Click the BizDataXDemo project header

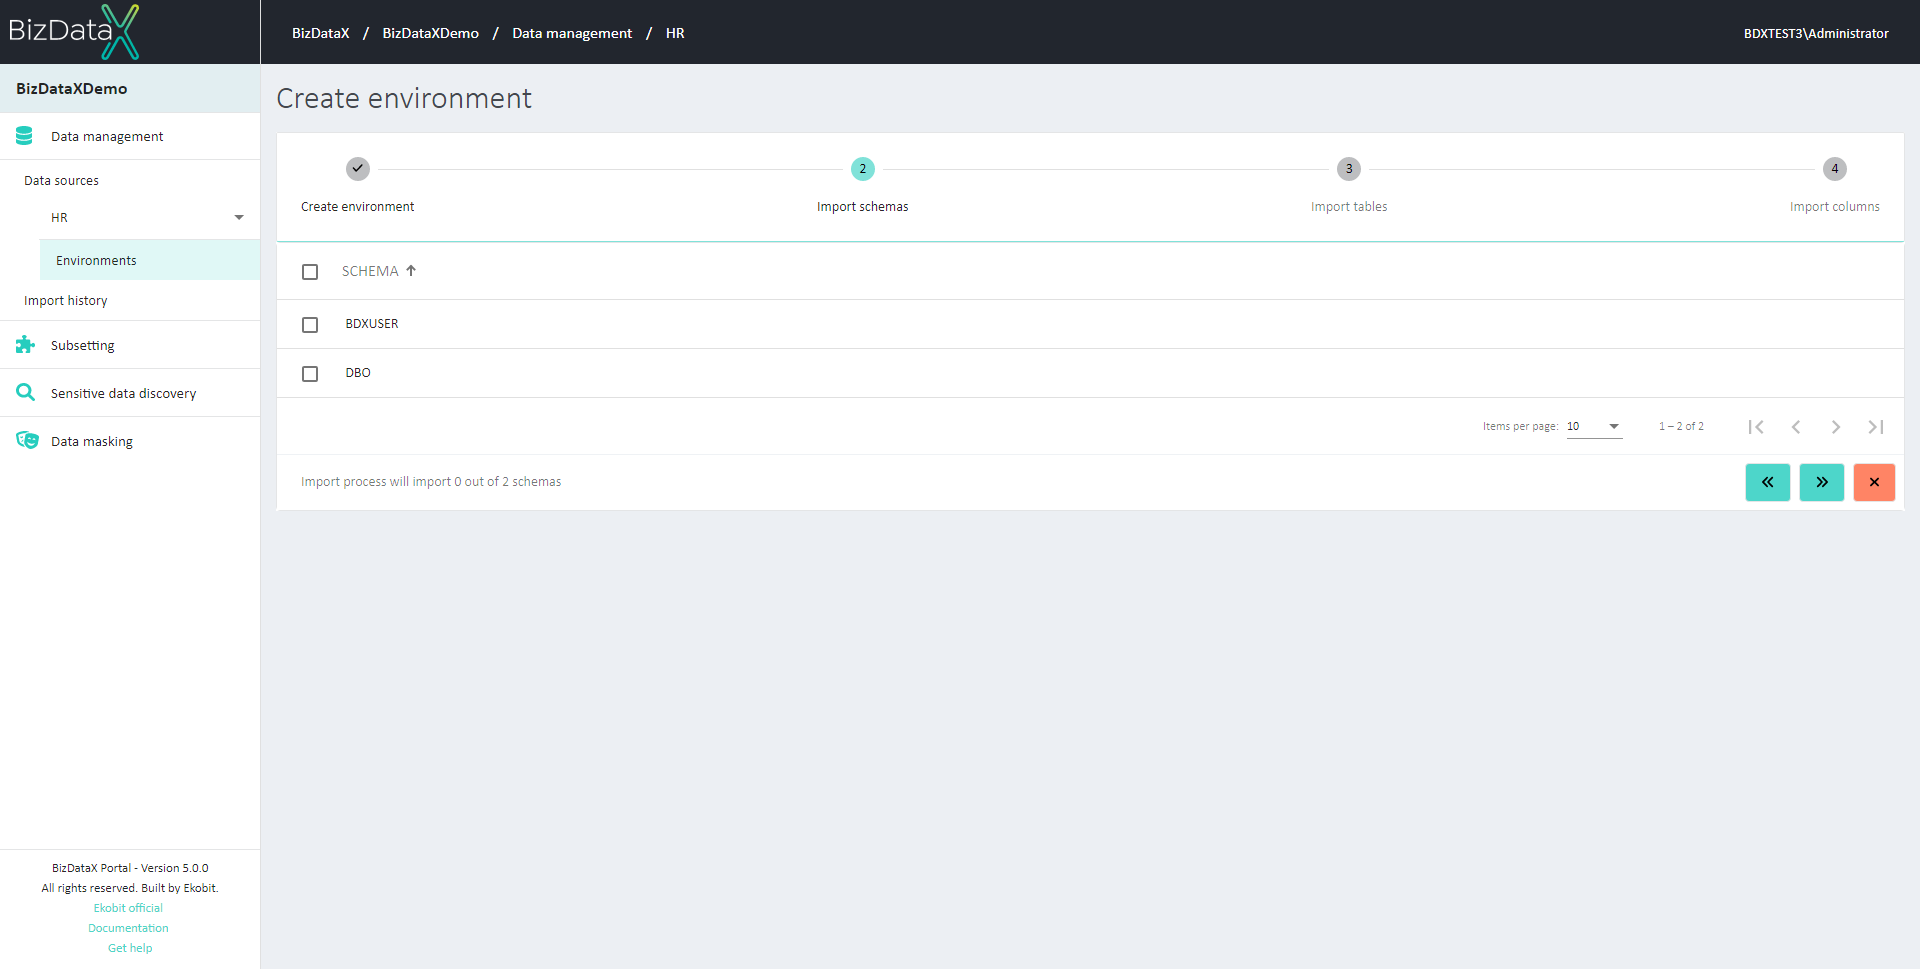(130, 88)
